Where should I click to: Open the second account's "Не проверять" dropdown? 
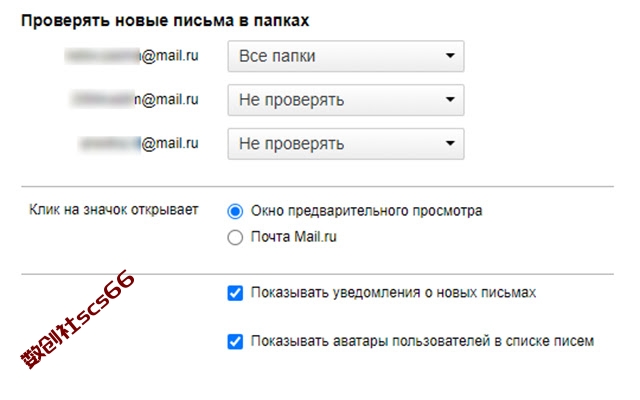[x=346, y=100]
